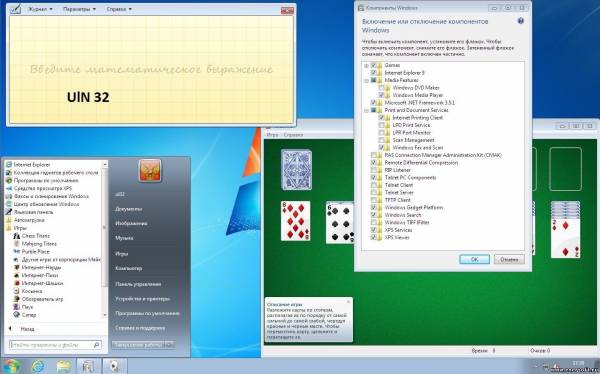Click the Start orb on taskbar

(x=12, y=366)
